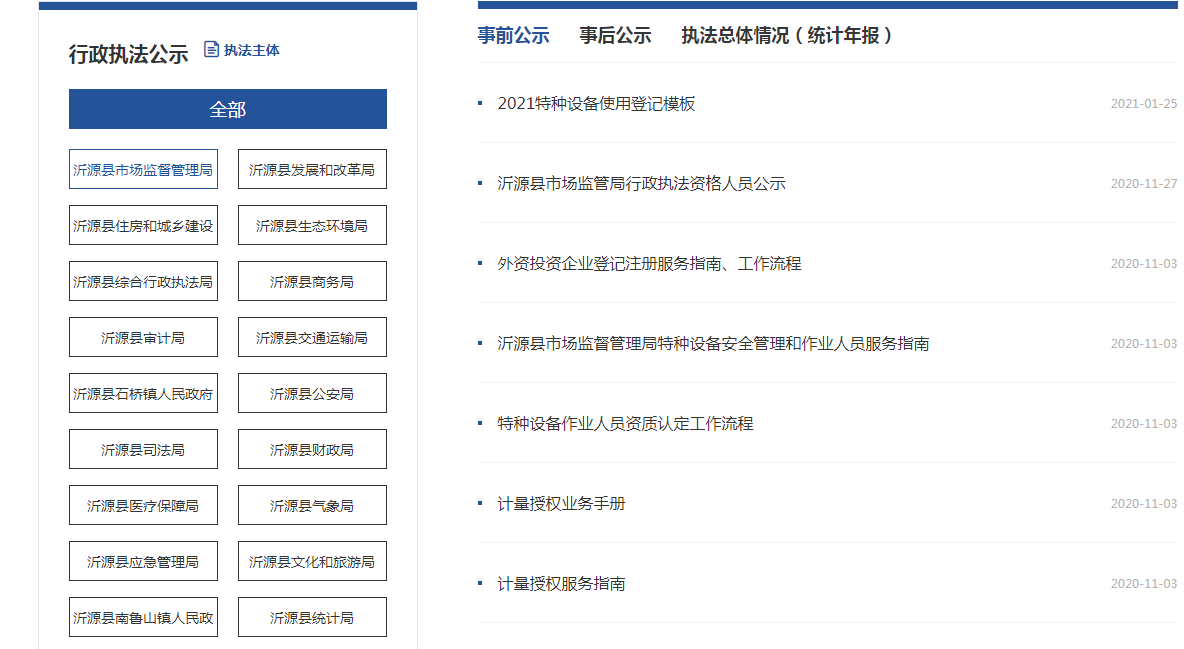Choose 沂源县交通运输局 department
Viewport: 1184px width, 649px height.
click(312, 338)
